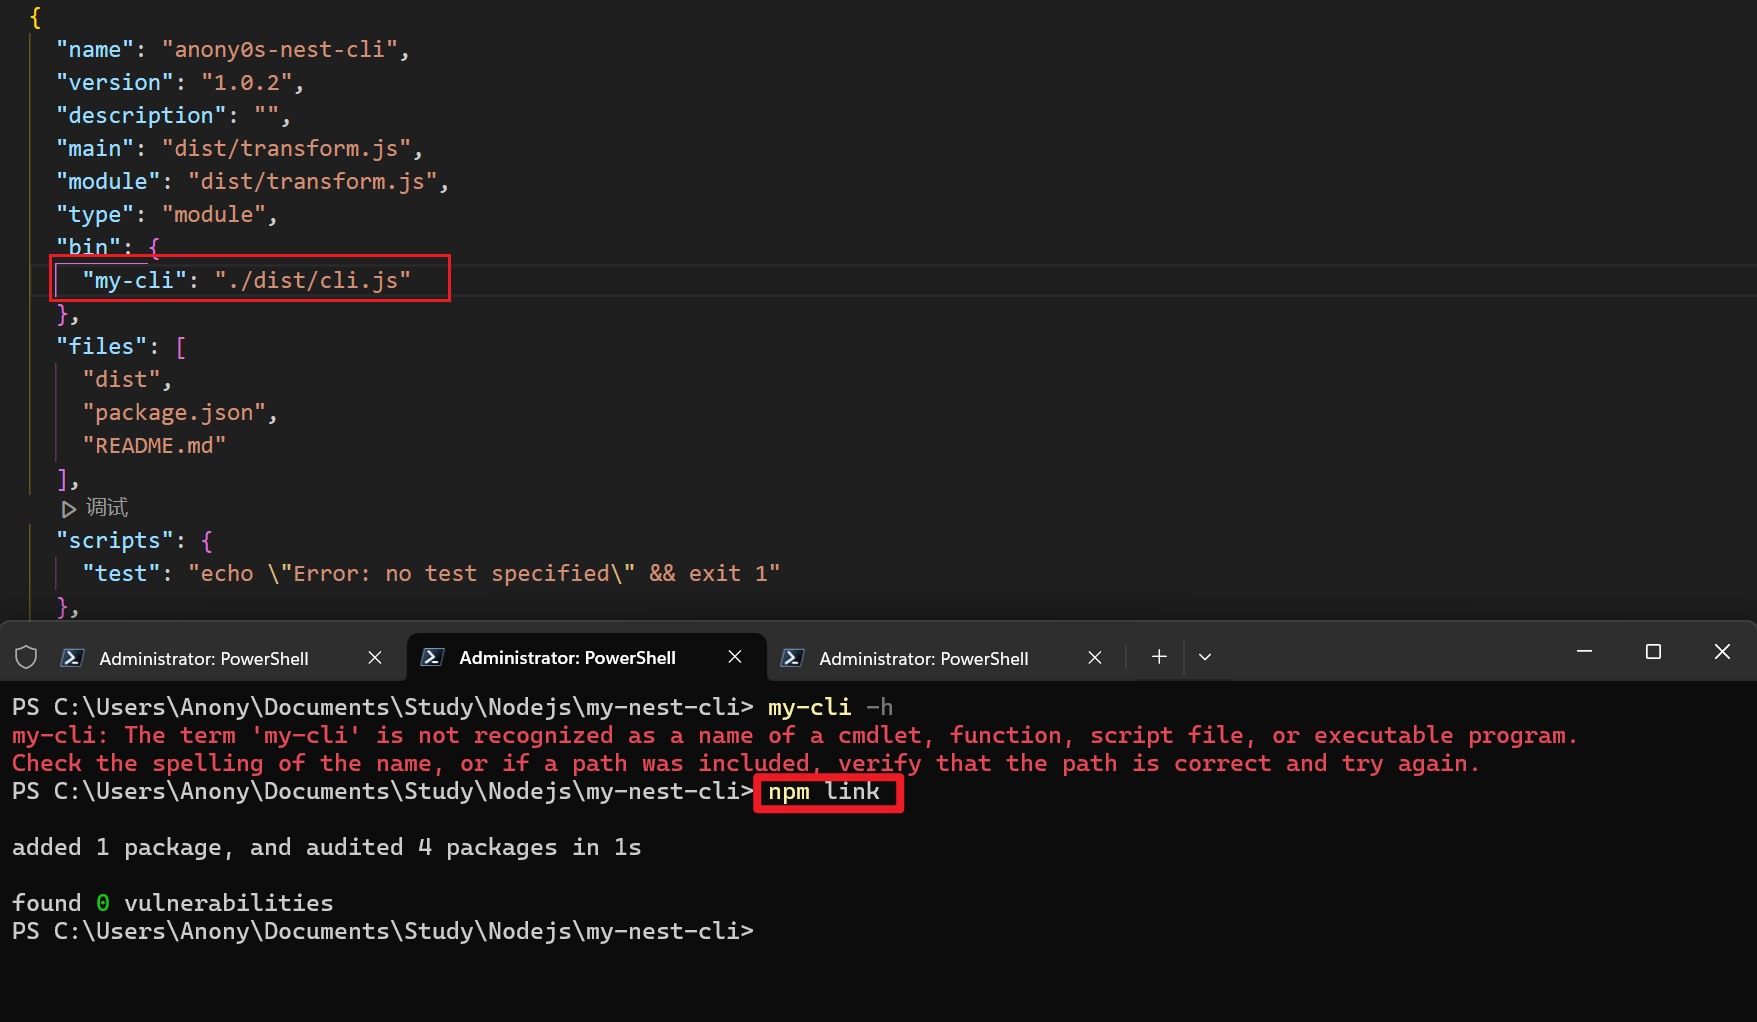The height and width of the screenshot is (1022, 1757).
Task: Maximize the terminal window
Action: coord(1653,651)
